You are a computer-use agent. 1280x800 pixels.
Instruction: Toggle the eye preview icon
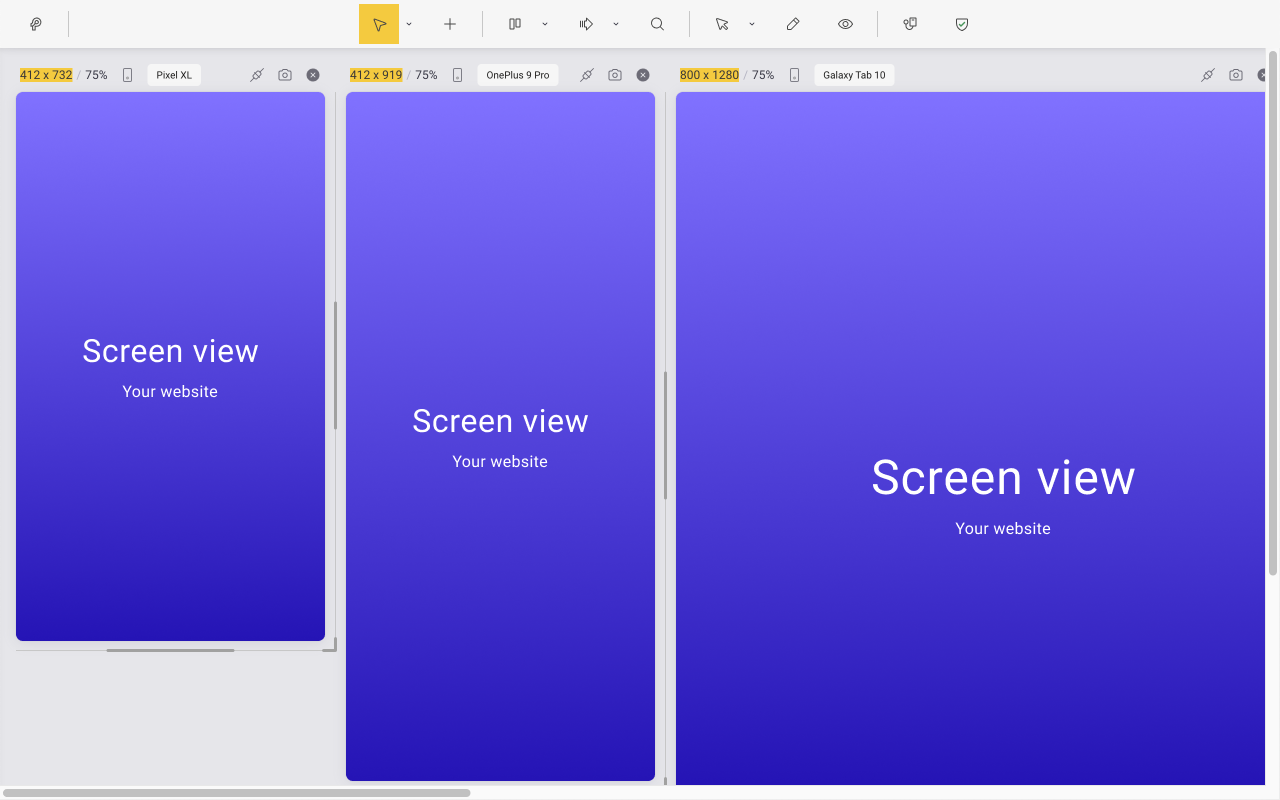[846, 24]
